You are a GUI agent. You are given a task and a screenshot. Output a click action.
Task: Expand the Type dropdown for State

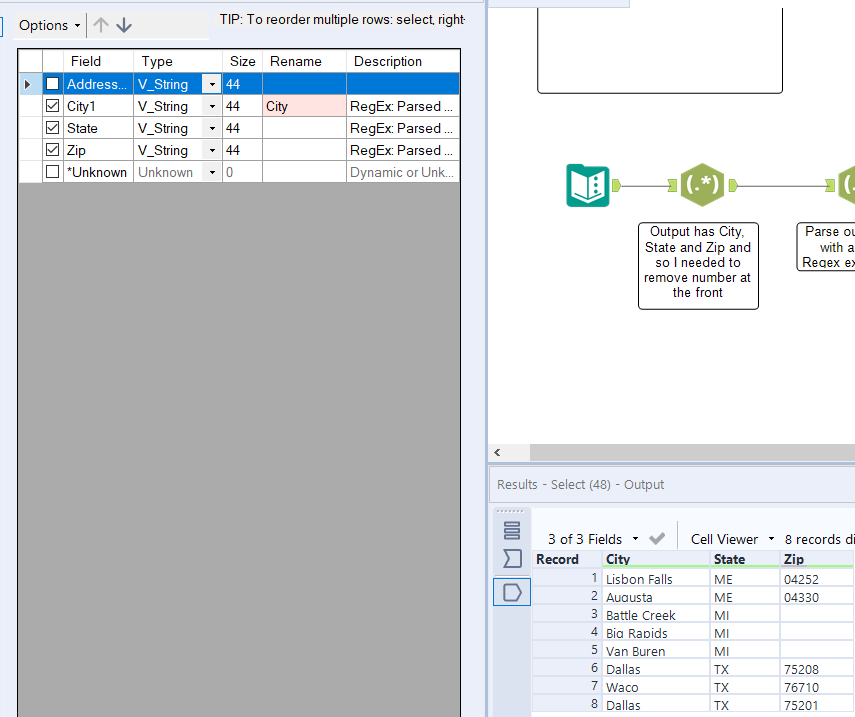coord(212,128)
